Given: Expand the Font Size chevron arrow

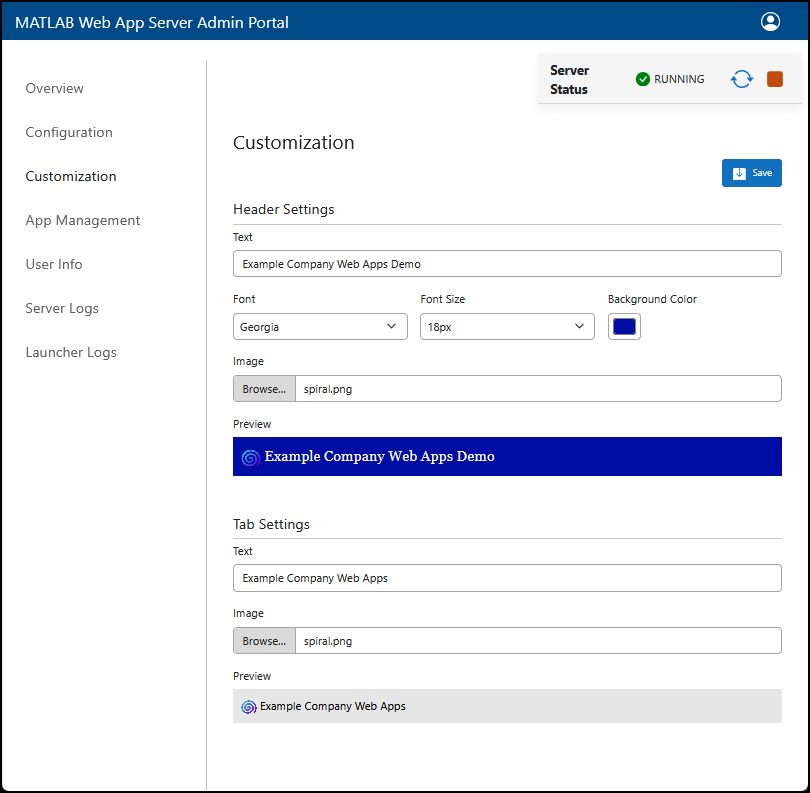Looking at the screenshot, I should pos(578,326).
